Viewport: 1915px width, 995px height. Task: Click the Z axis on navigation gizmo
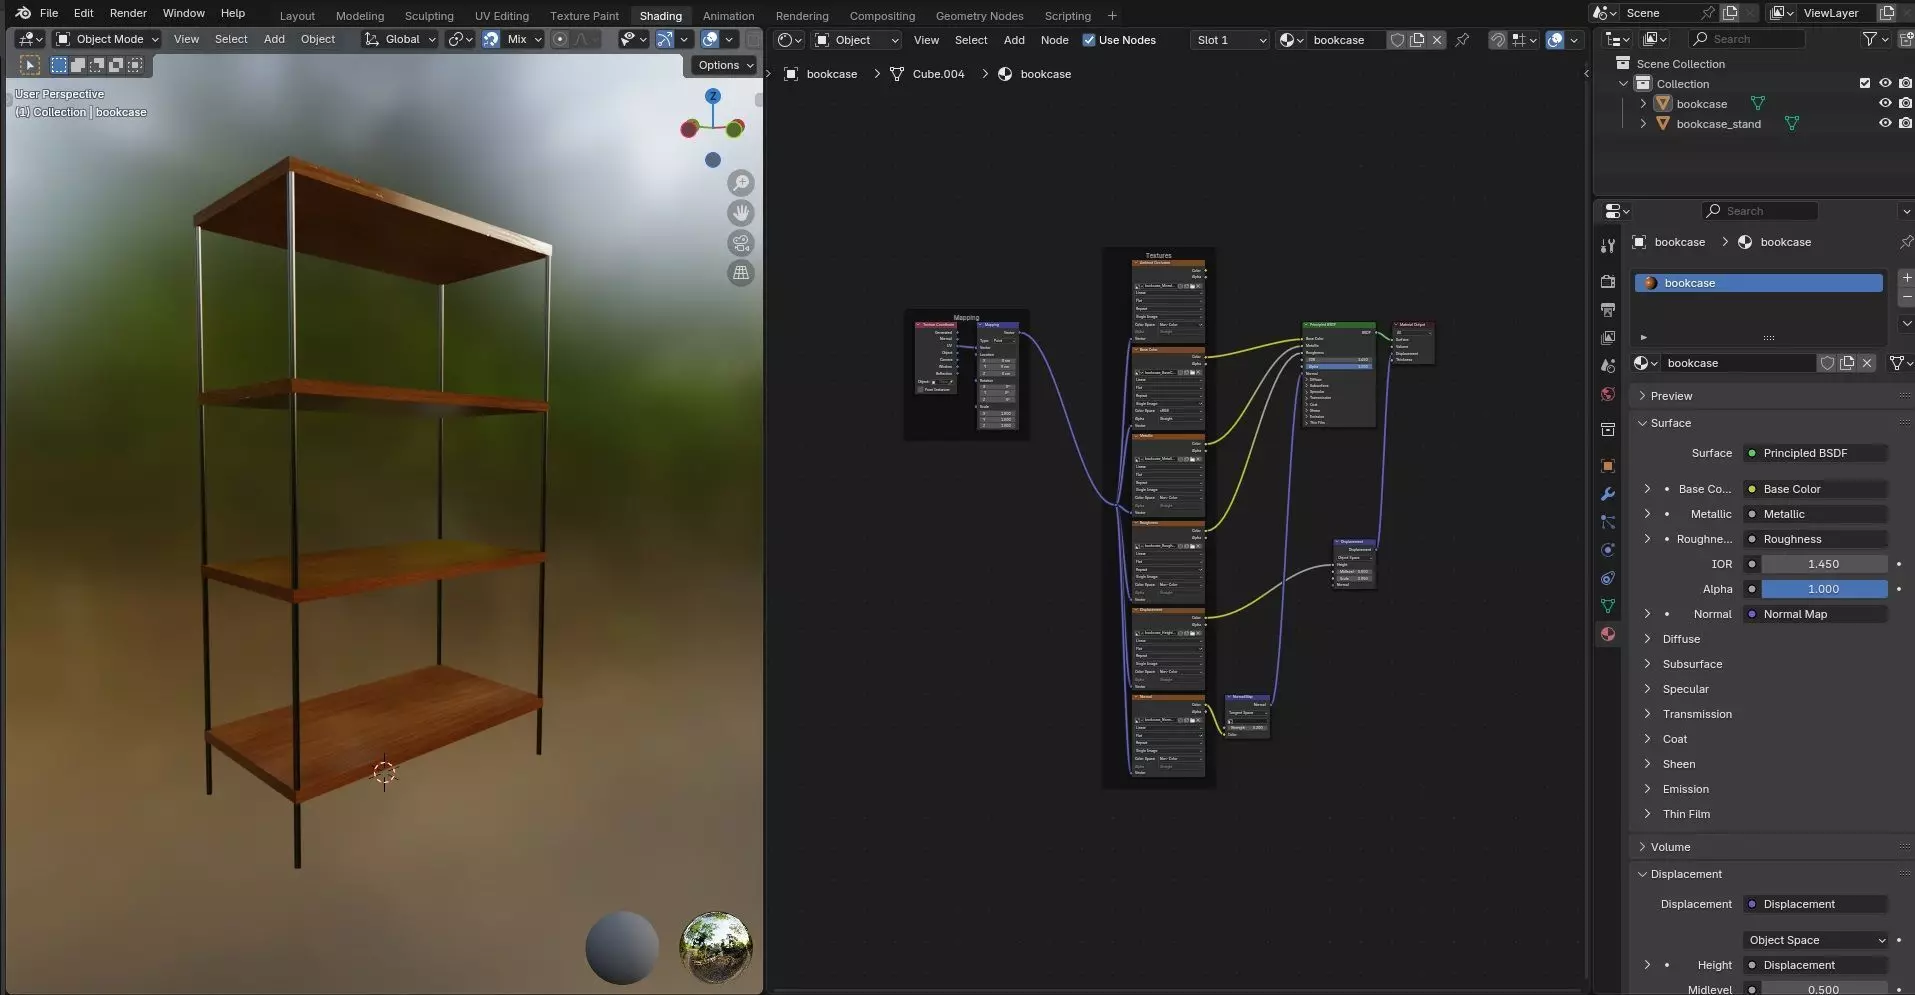(x=713, y=96)
